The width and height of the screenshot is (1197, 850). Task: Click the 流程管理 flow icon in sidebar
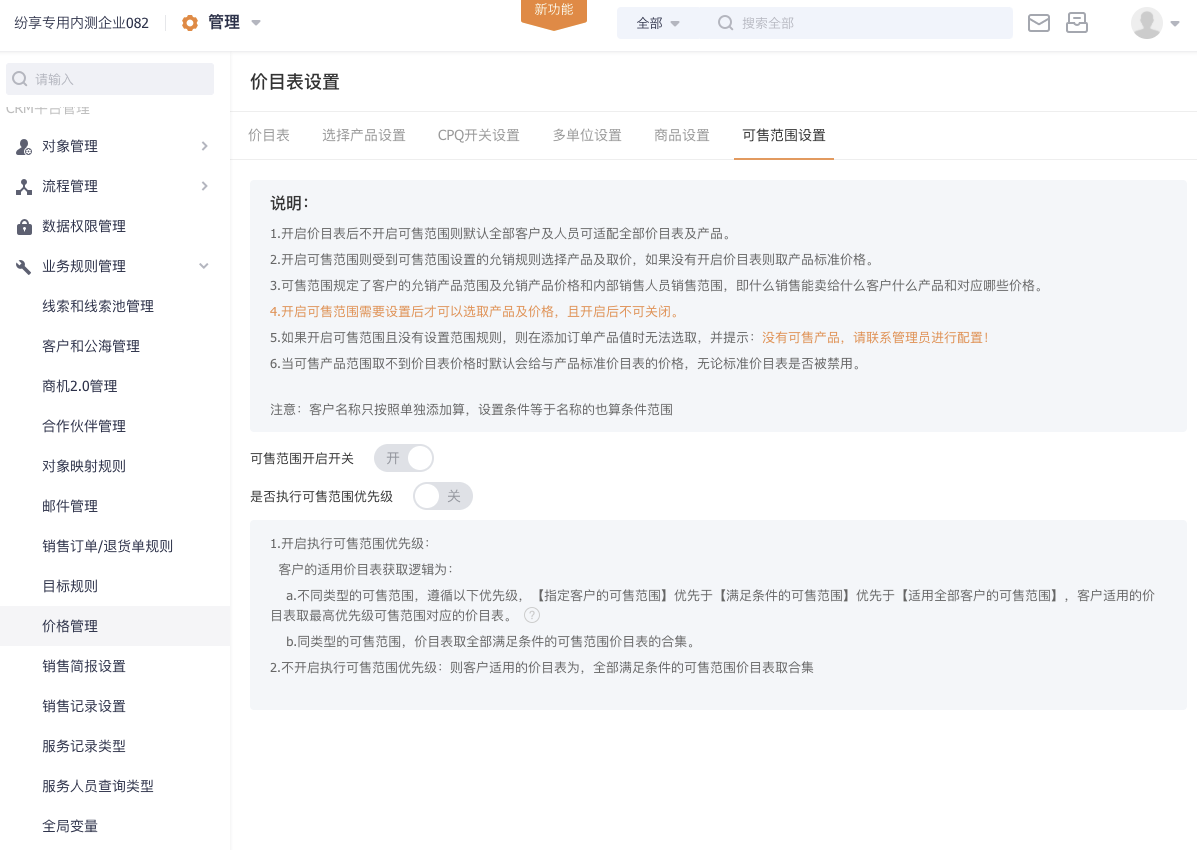tap(24, 186)
